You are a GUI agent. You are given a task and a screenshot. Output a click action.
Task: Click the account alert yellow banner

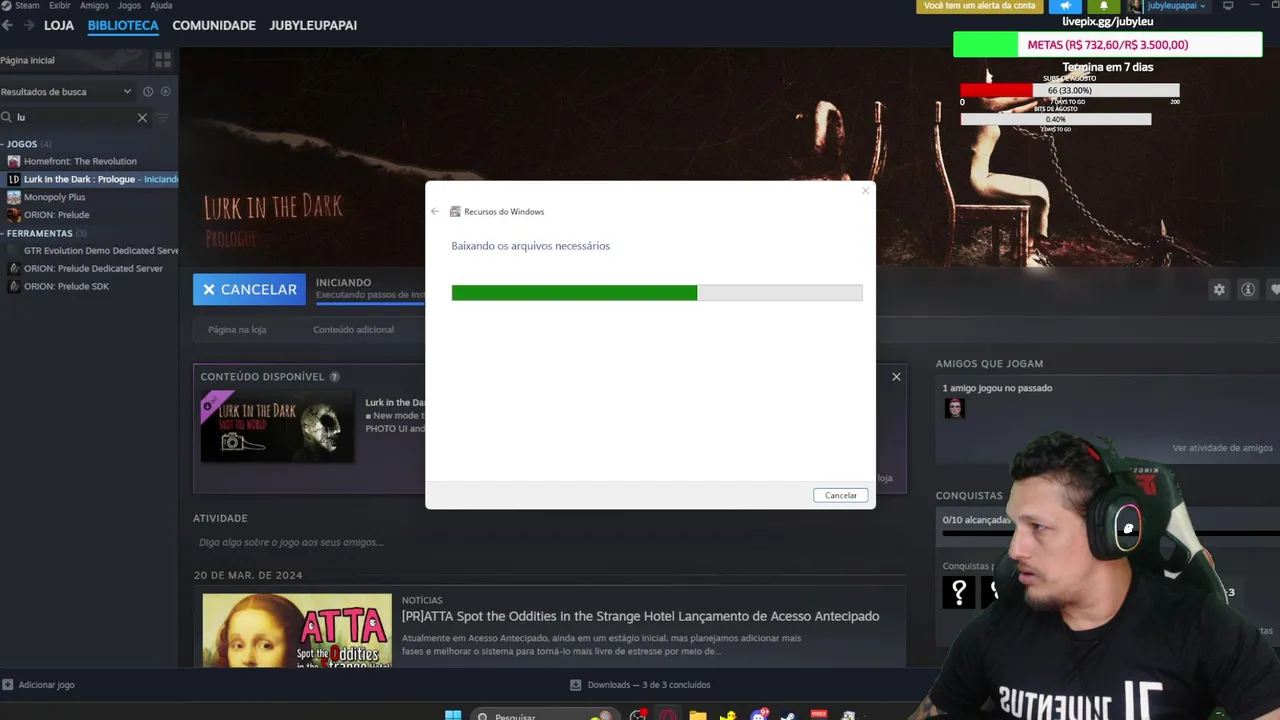pos(979,6)
